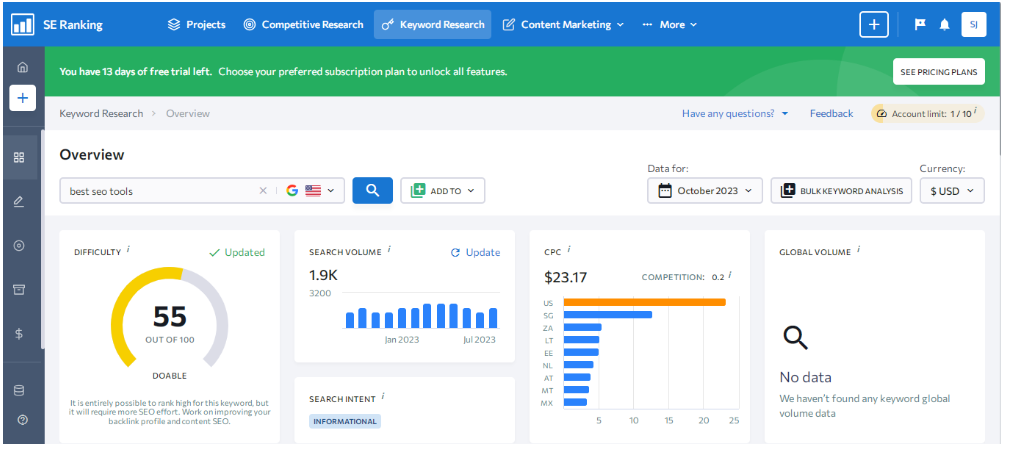Click the Updated status label
The image size is (1010, 460).
(237, 253)
